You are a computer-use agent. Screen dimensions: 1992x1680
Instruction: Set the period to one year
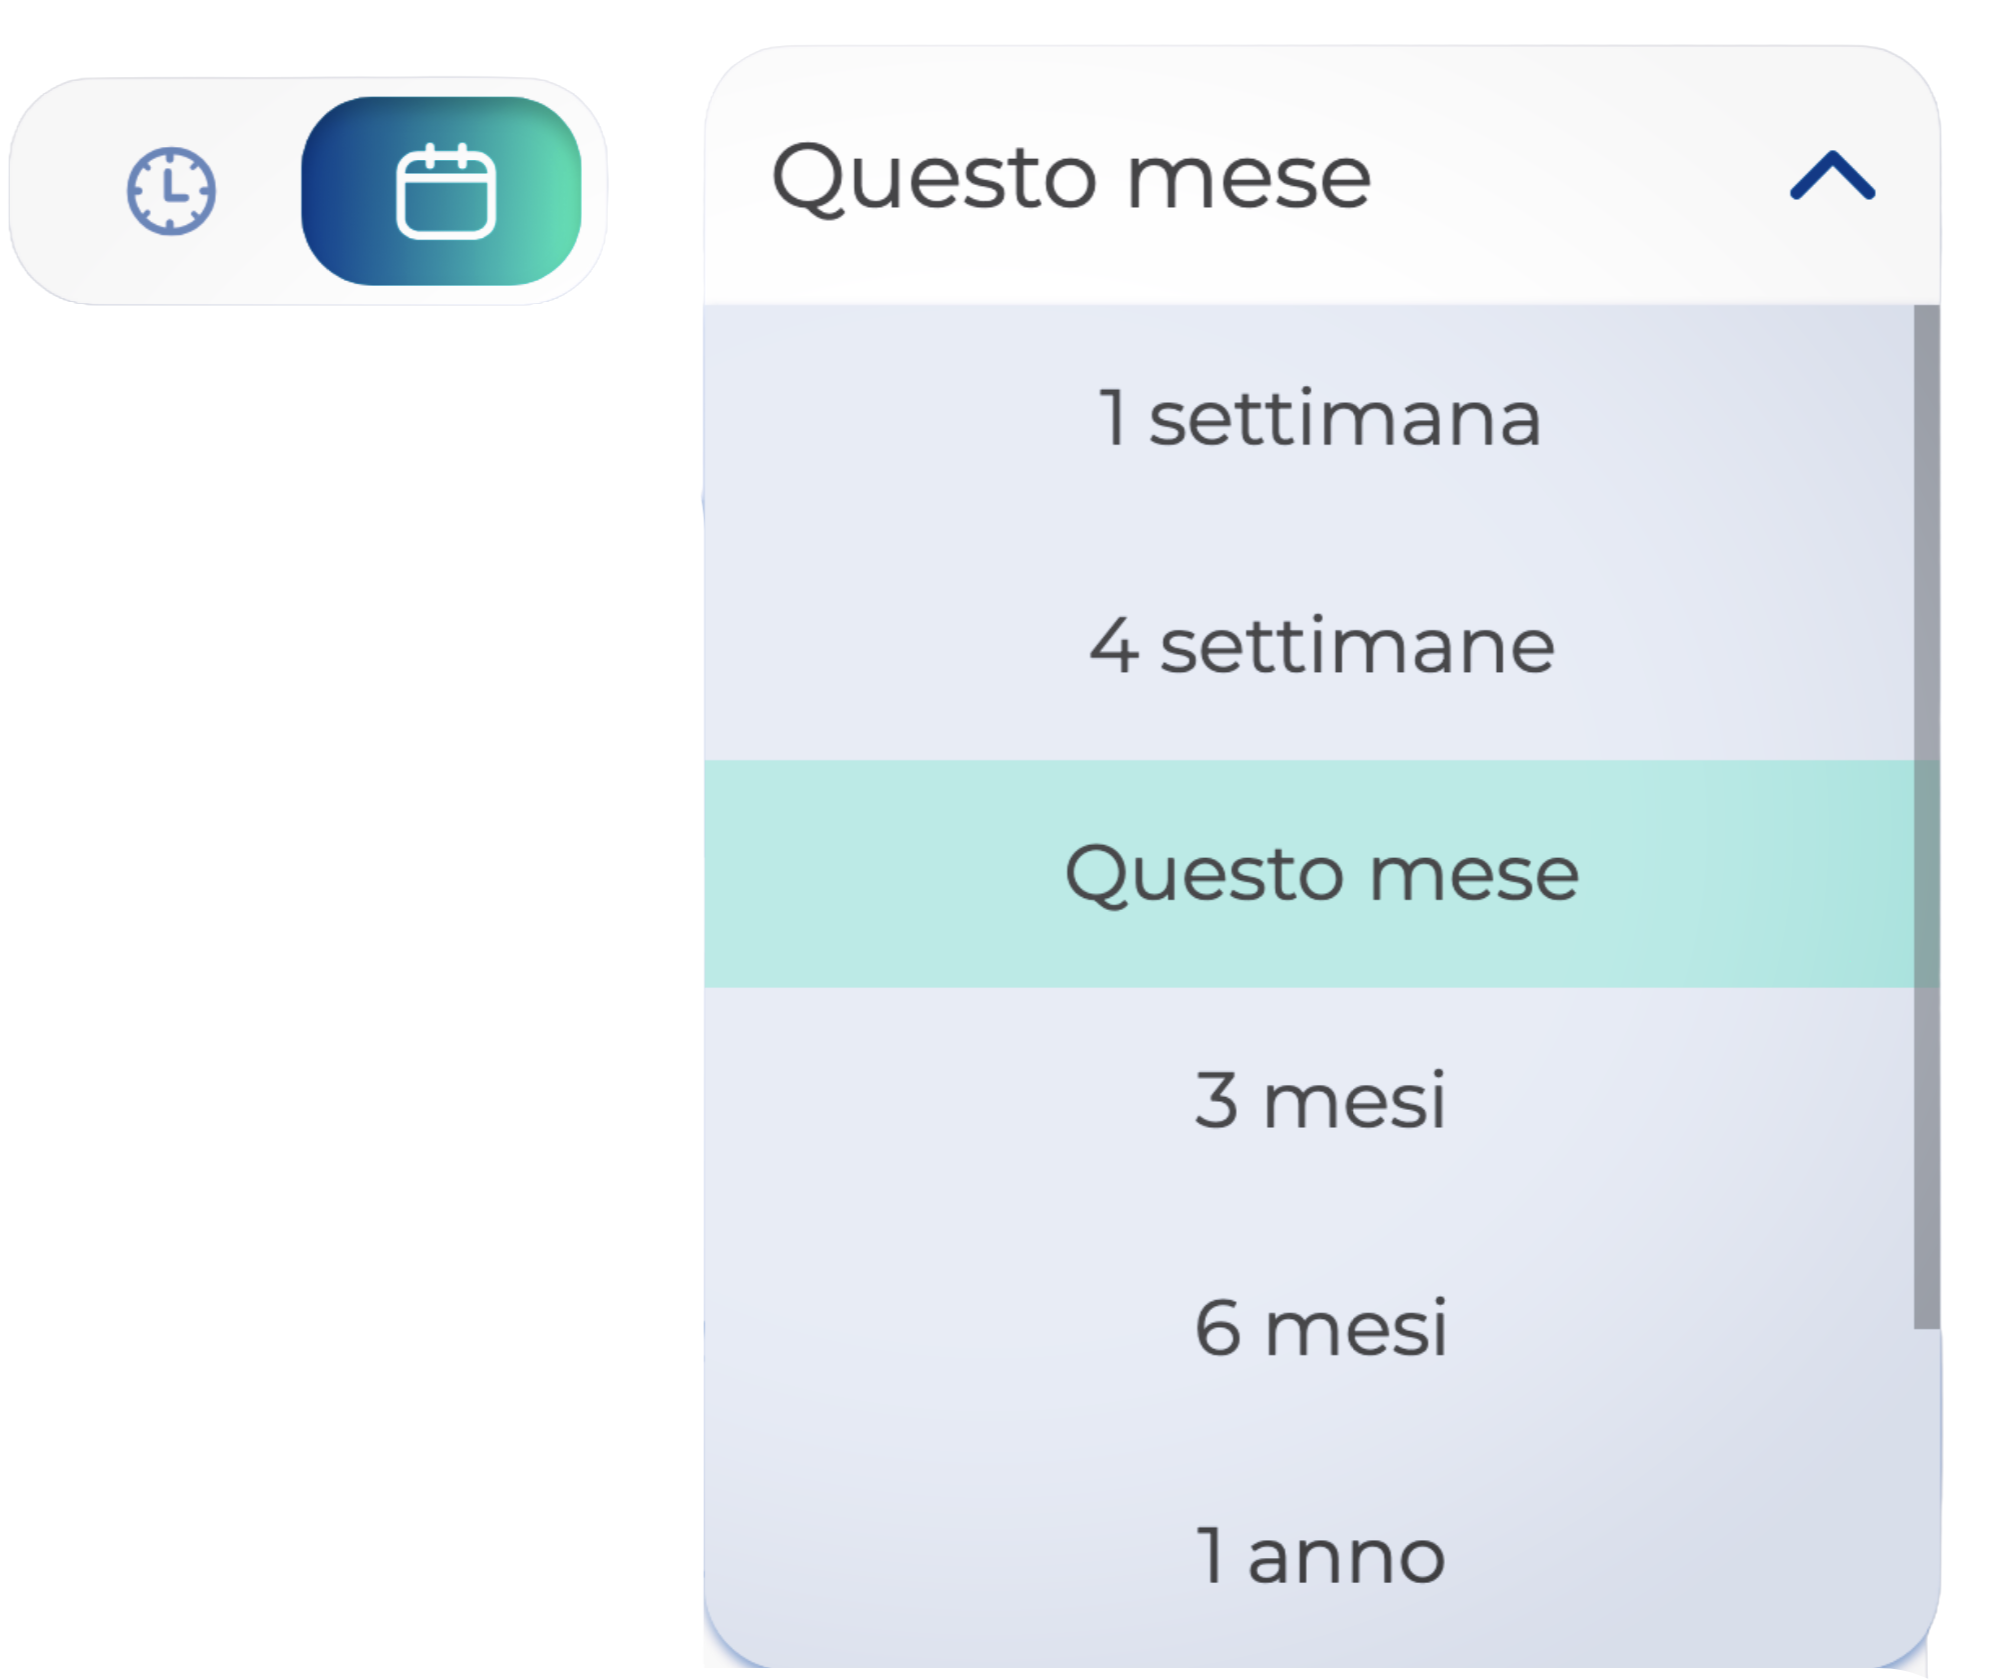pyautogui.click(x=1320, y=1556)
